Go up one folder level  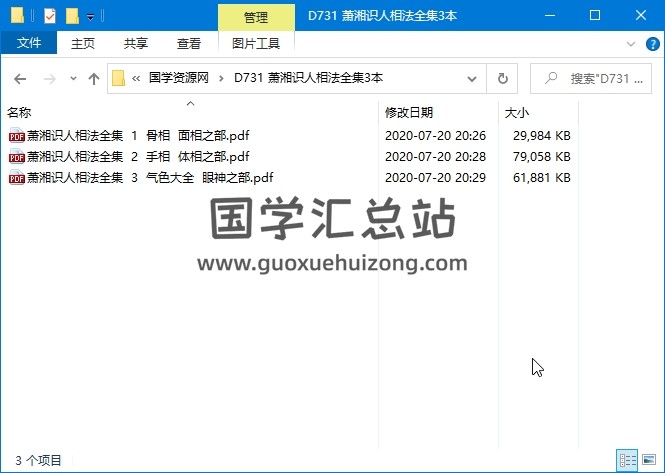pyautogui.click(x=94, y=78)
